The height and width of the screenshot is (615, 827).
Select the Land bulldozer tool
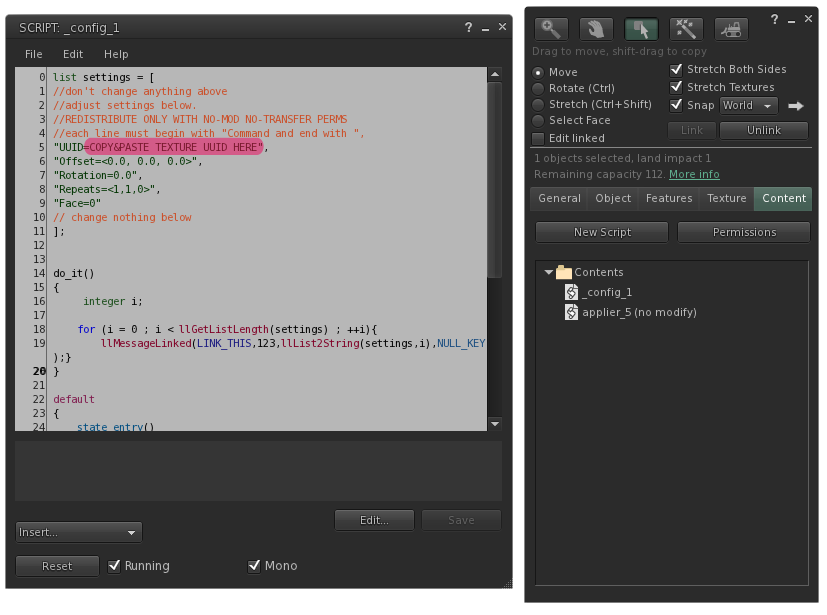[x=731, y=30]
